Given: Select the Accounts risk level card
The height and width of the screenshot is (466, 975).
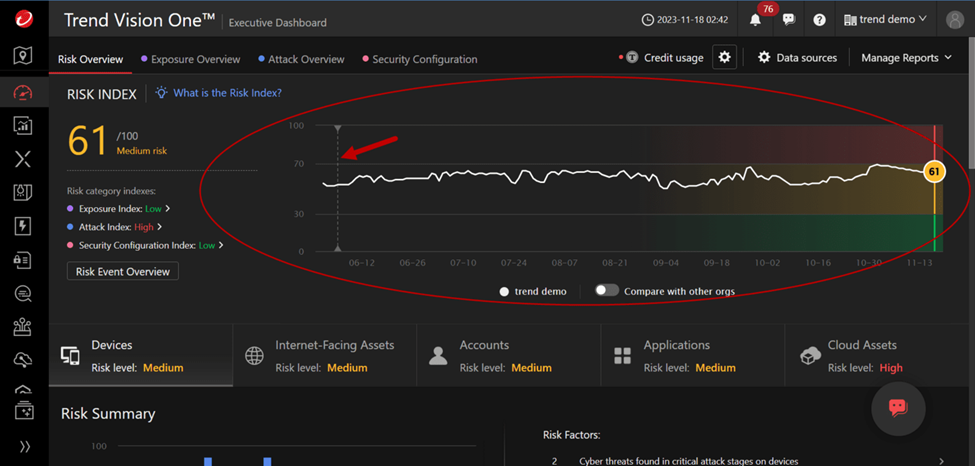Looking at the screenshot, I should point(509,355).
